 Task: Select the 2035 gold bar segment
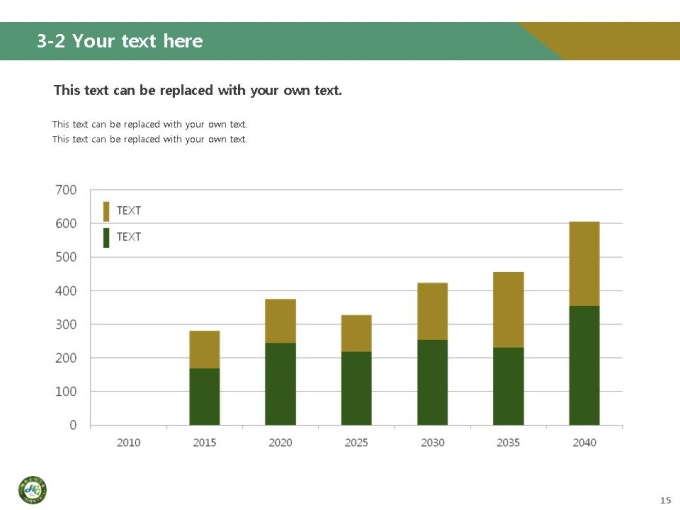tap(508, 310)
